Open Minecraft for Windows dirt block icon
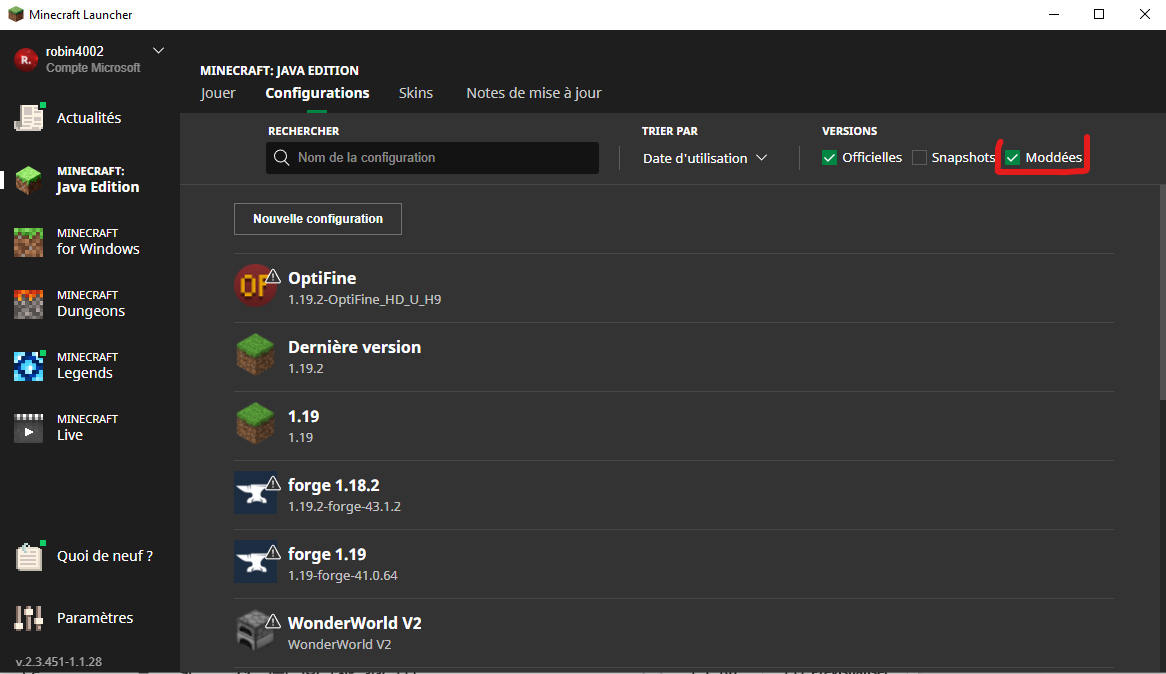1166x674 pixels. point(28,242)
